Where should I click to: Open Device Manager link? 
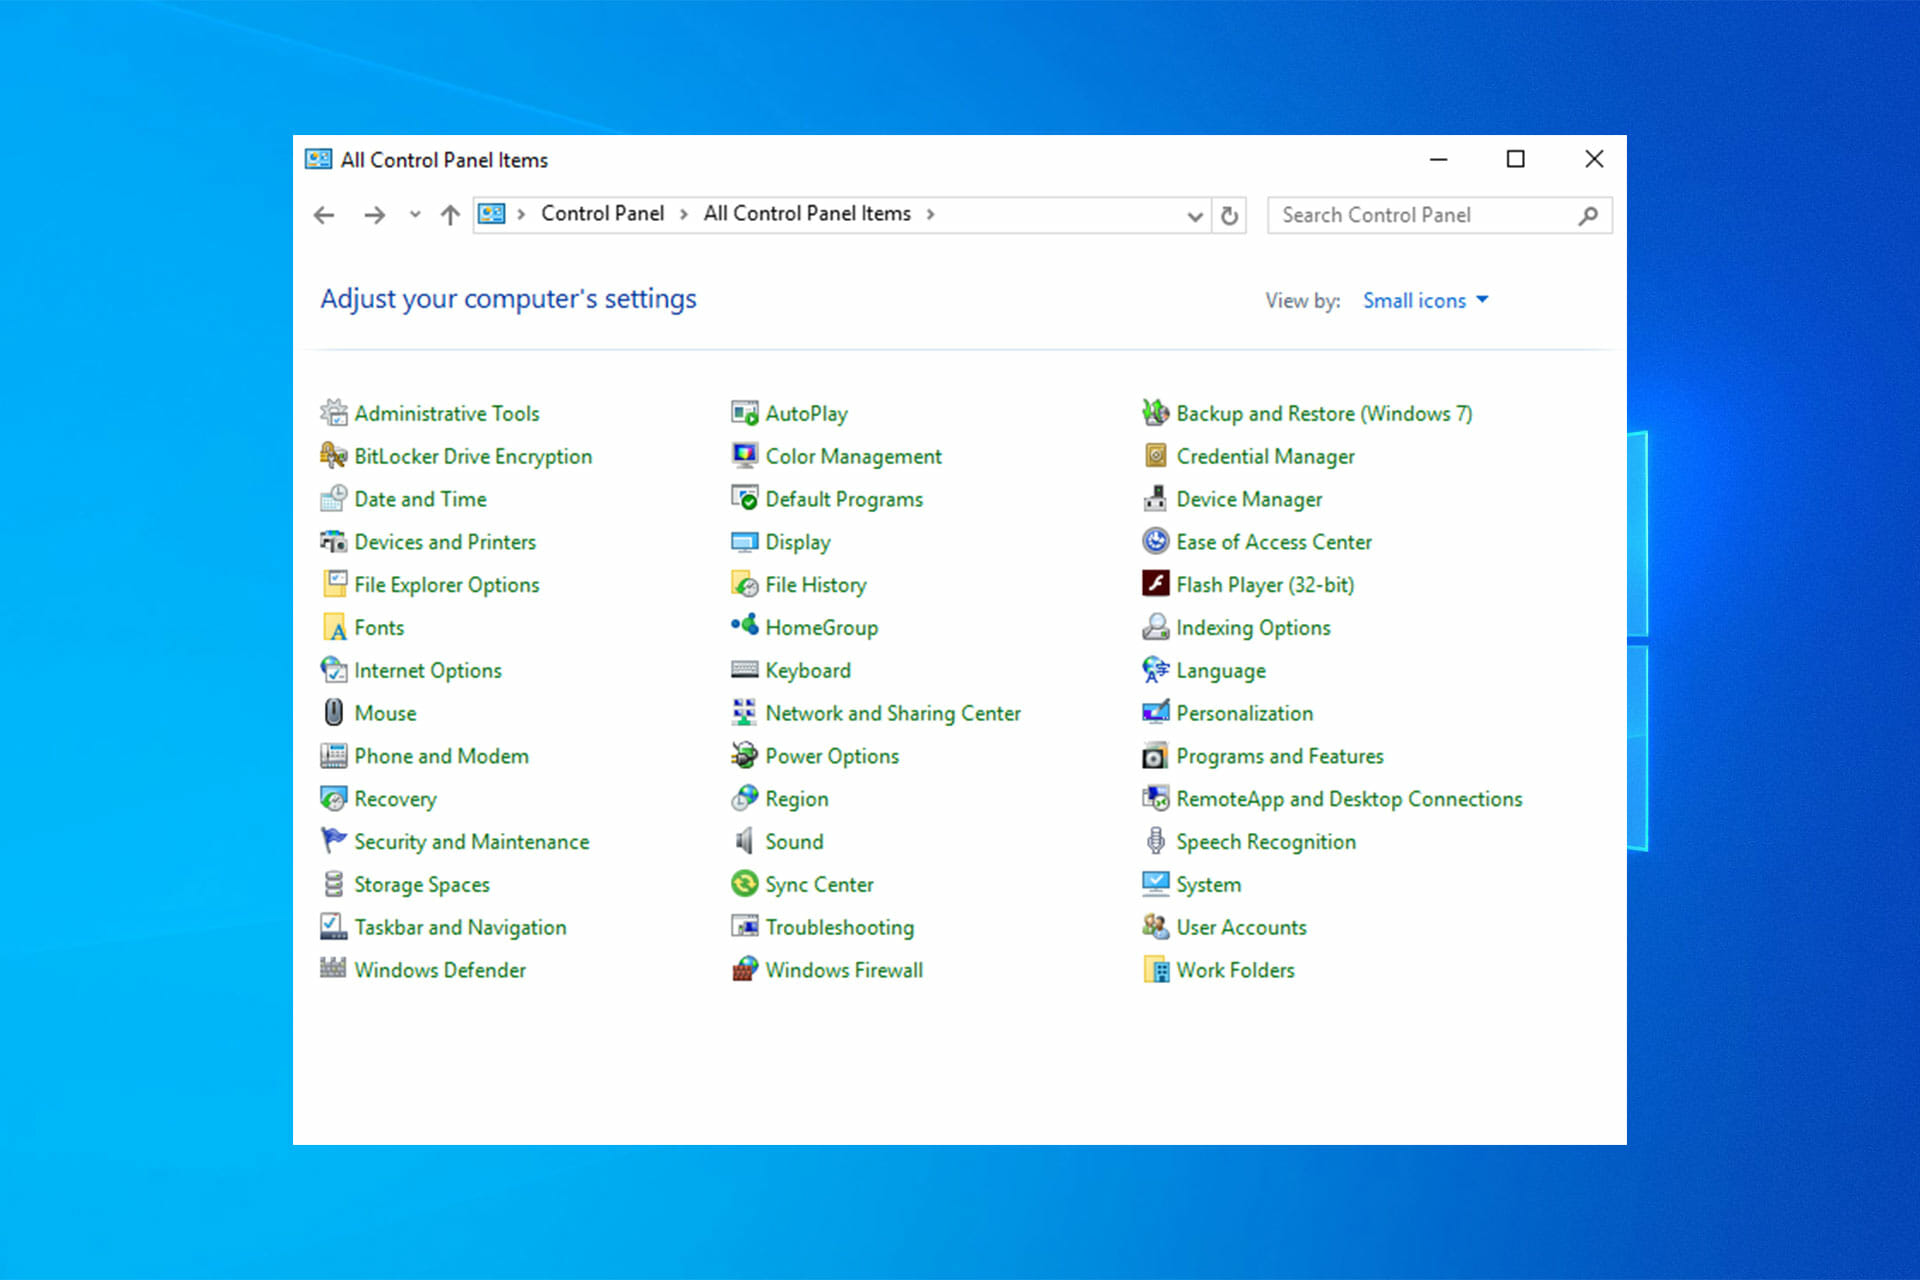[1249, 499]
